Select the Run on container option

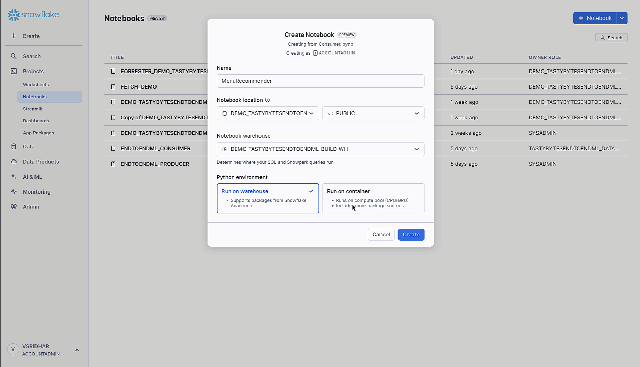tap(373, 198)
